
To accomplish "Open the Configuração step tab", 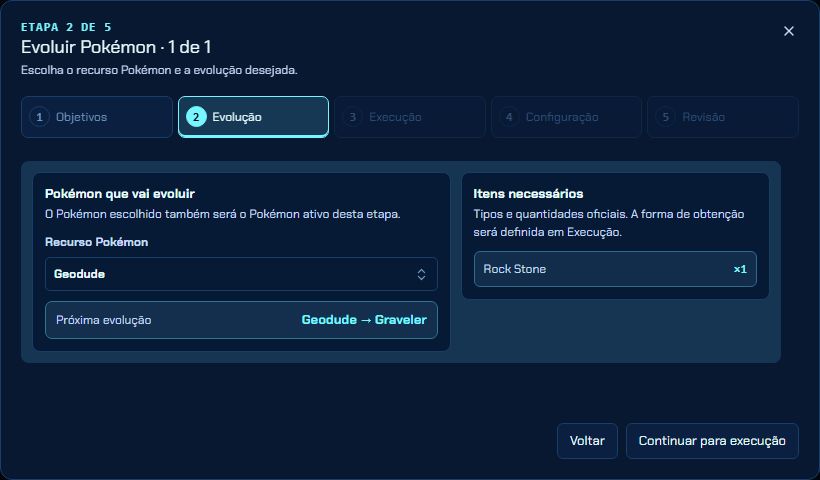I will tap(566, 117).
